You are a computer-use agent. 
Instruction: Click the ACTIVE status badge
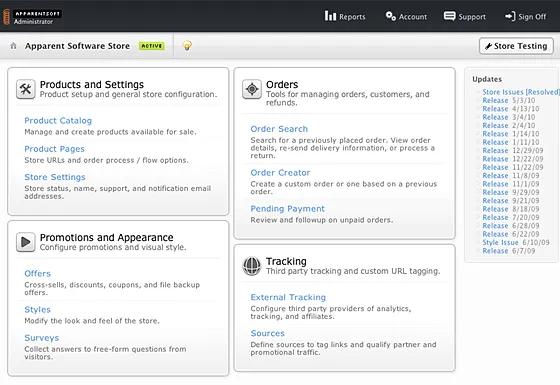pos(152,46)
